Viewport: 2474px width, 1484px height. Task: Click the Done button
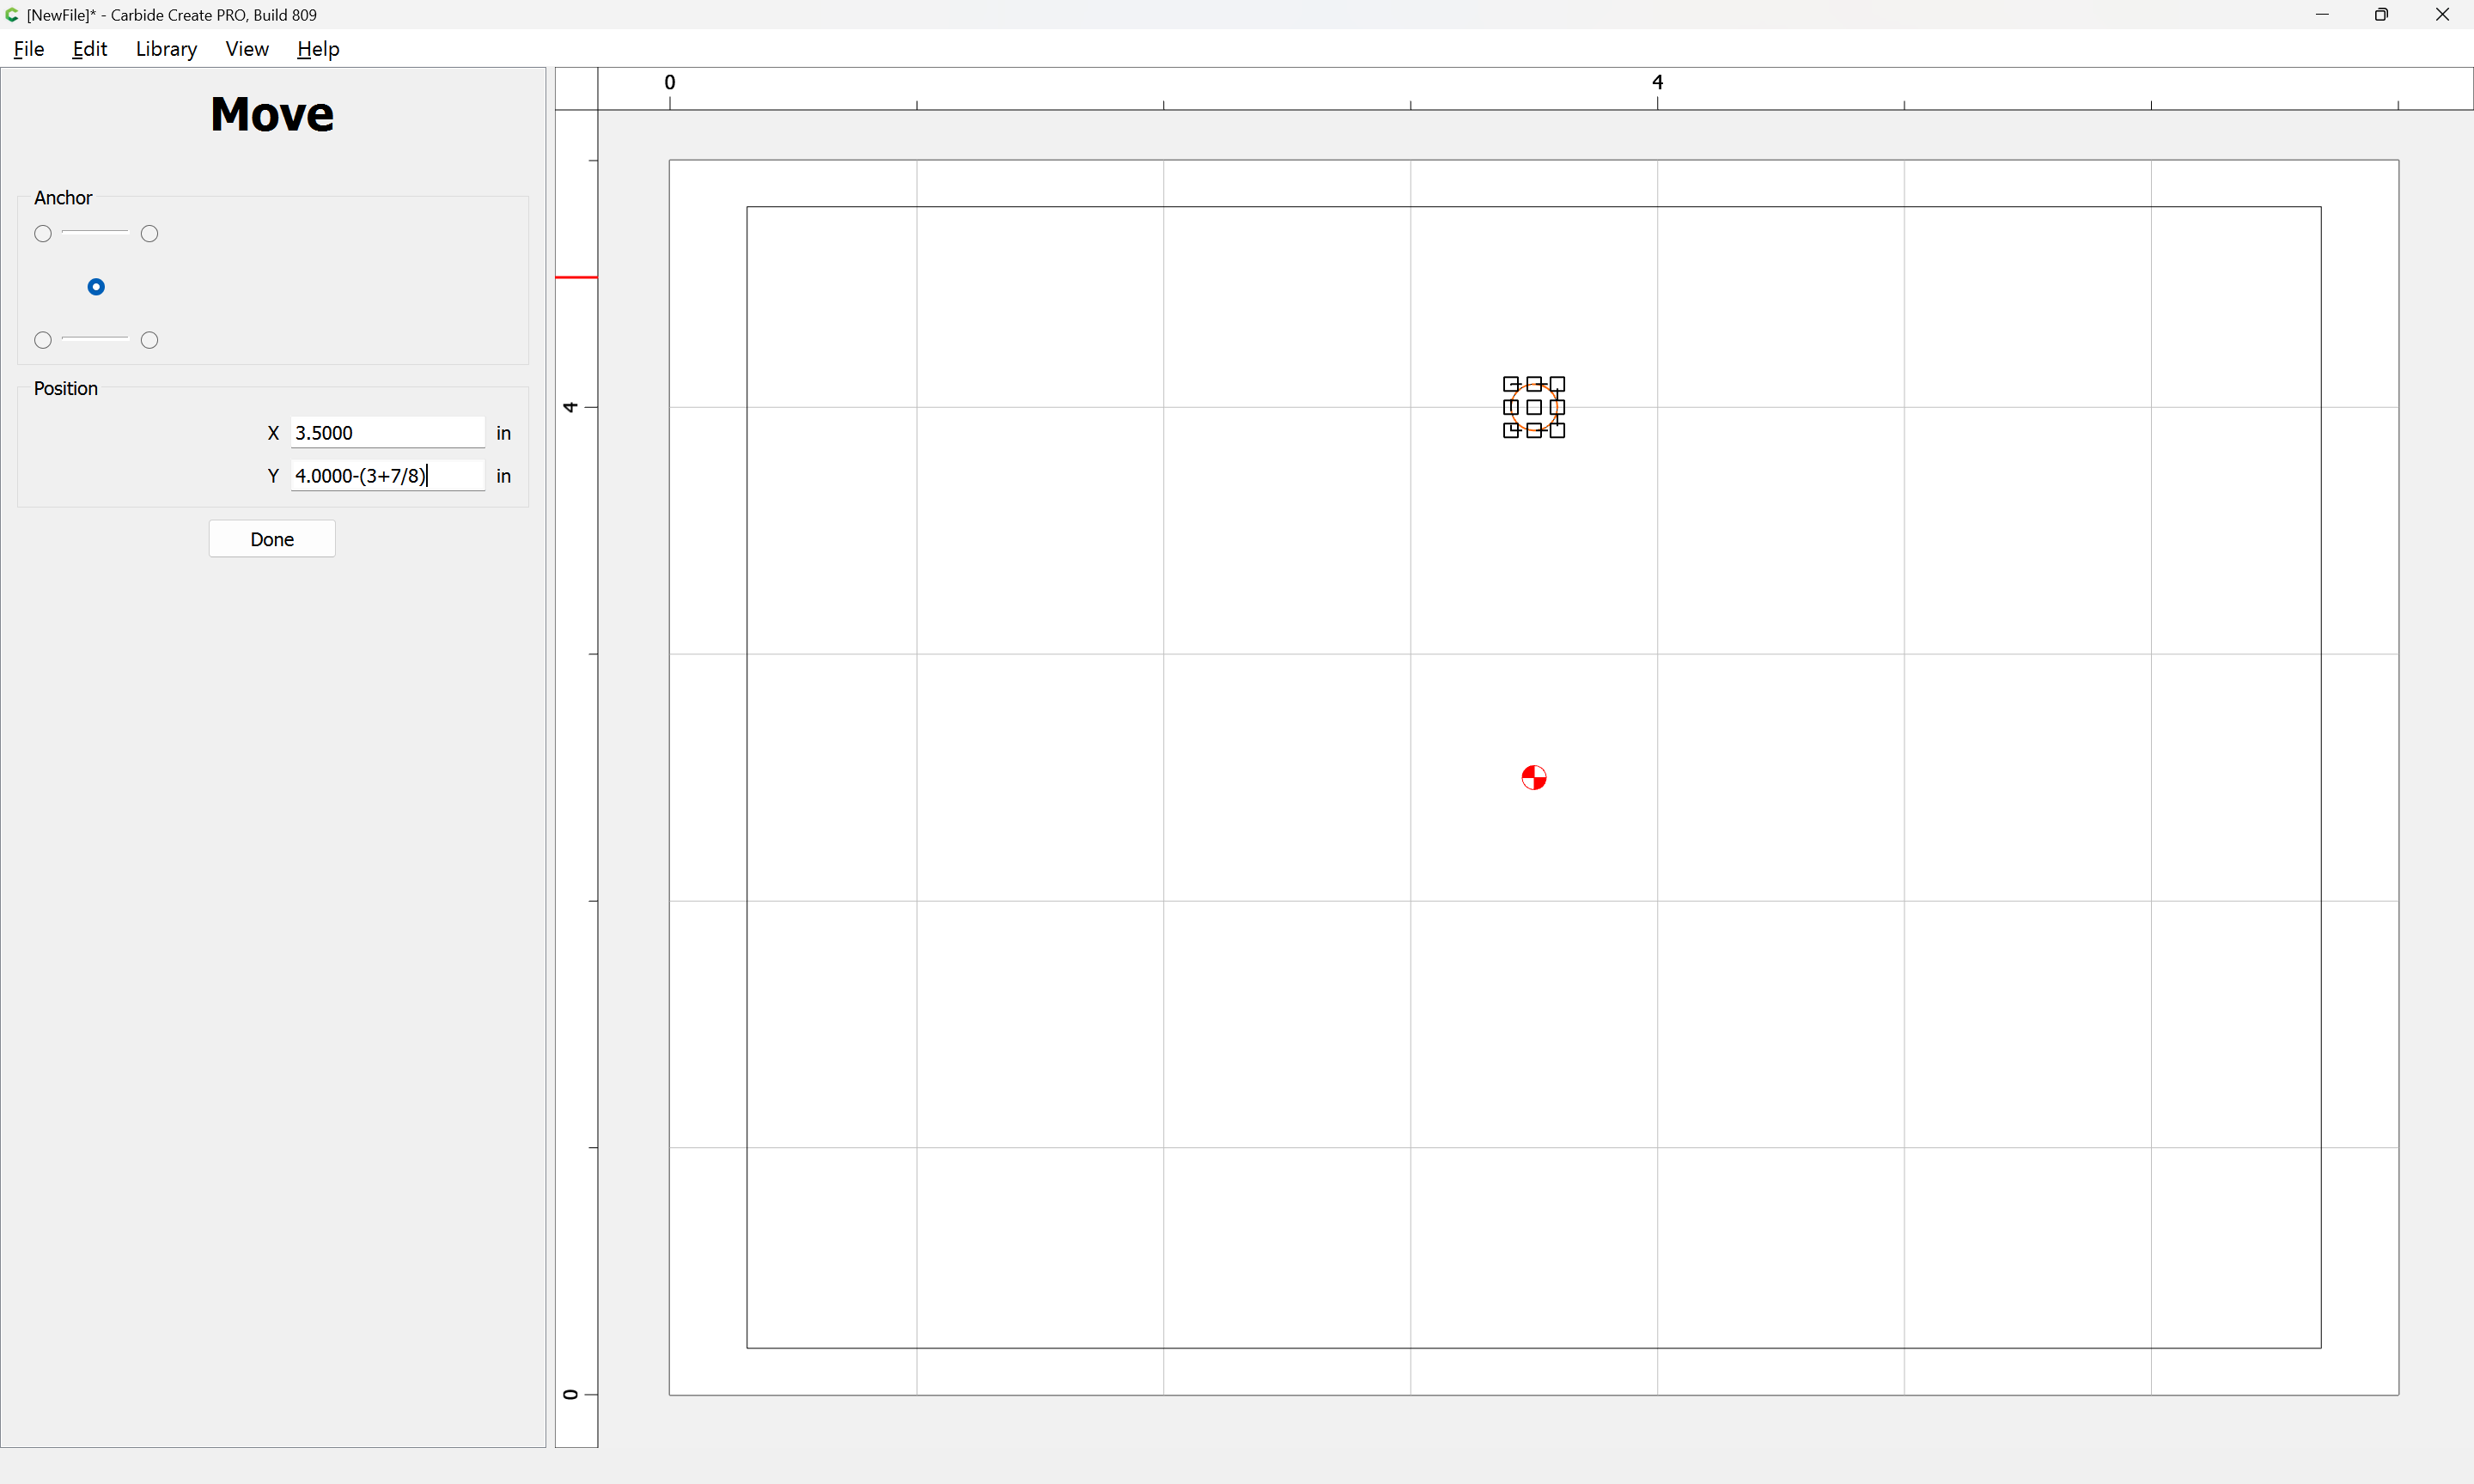tap(272, 539)
